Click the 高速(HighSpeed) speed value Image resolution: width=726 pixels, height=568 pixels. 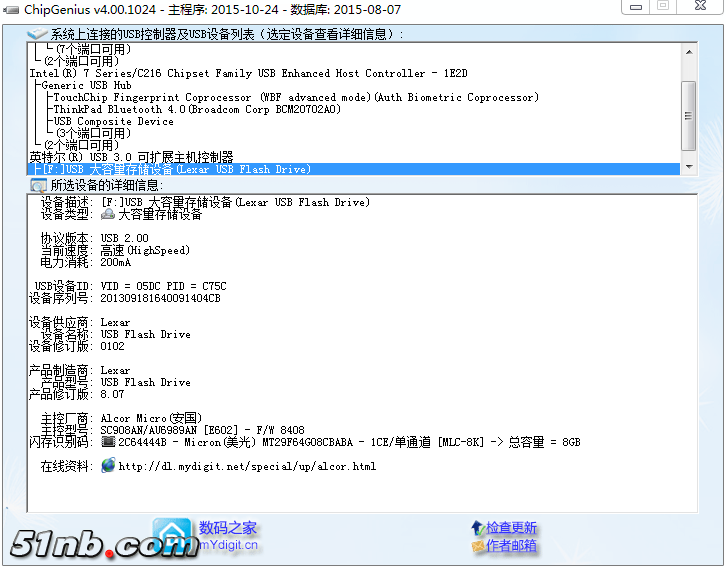point(145,250)
